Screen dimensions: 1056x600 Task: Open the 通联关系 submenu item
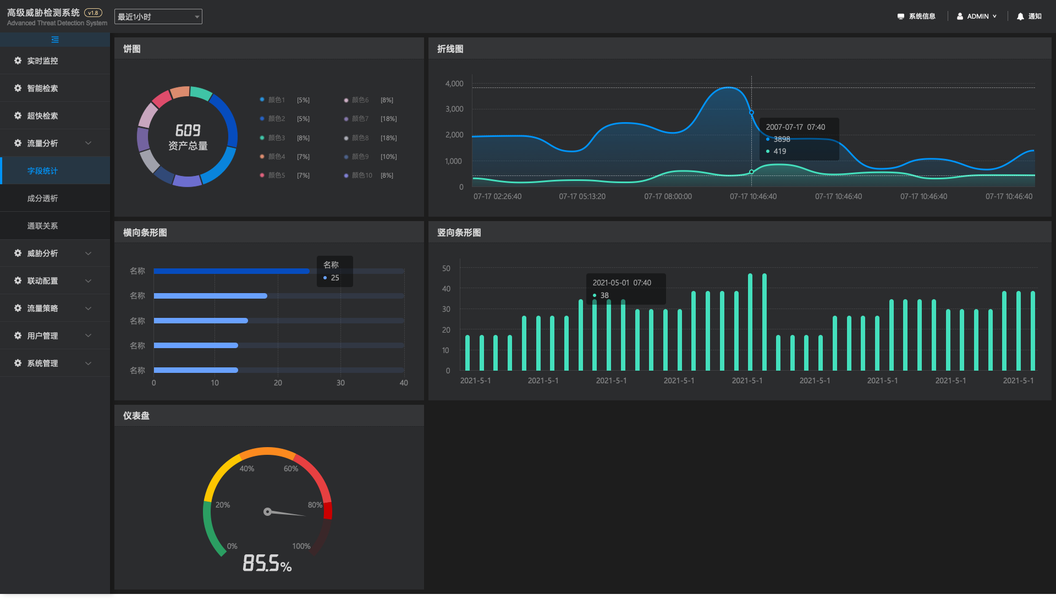(55, 226)
